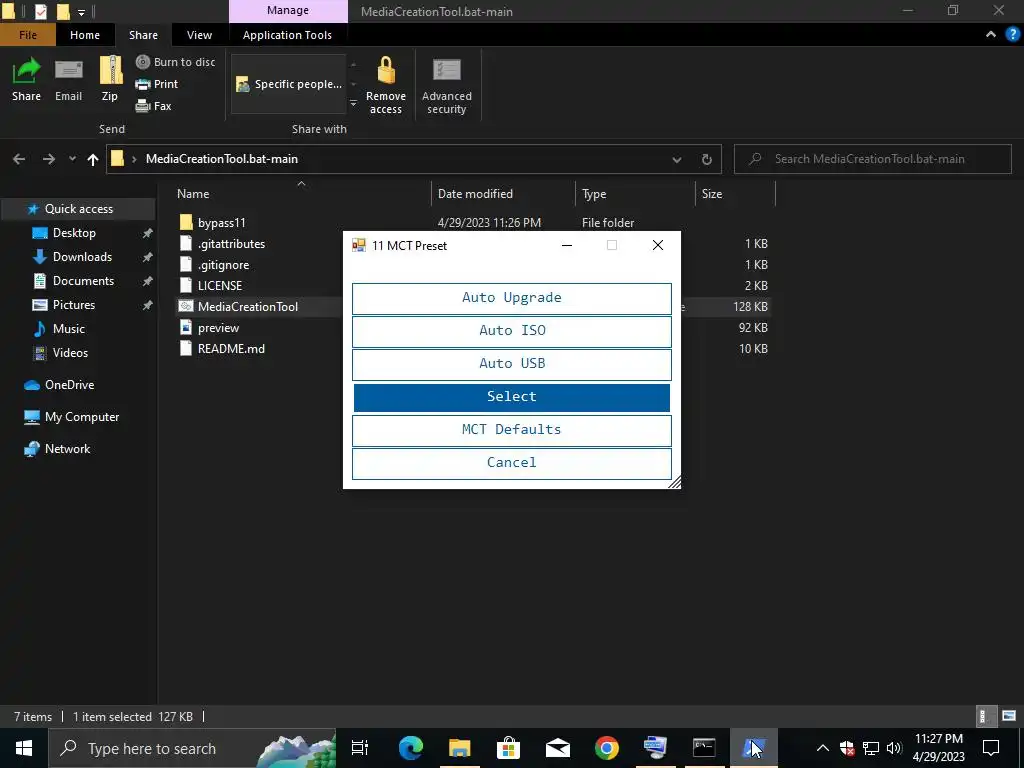Viewport: 1024px width, 768px height.
Task: Click the Zip icon
Action: click(110, 78)
